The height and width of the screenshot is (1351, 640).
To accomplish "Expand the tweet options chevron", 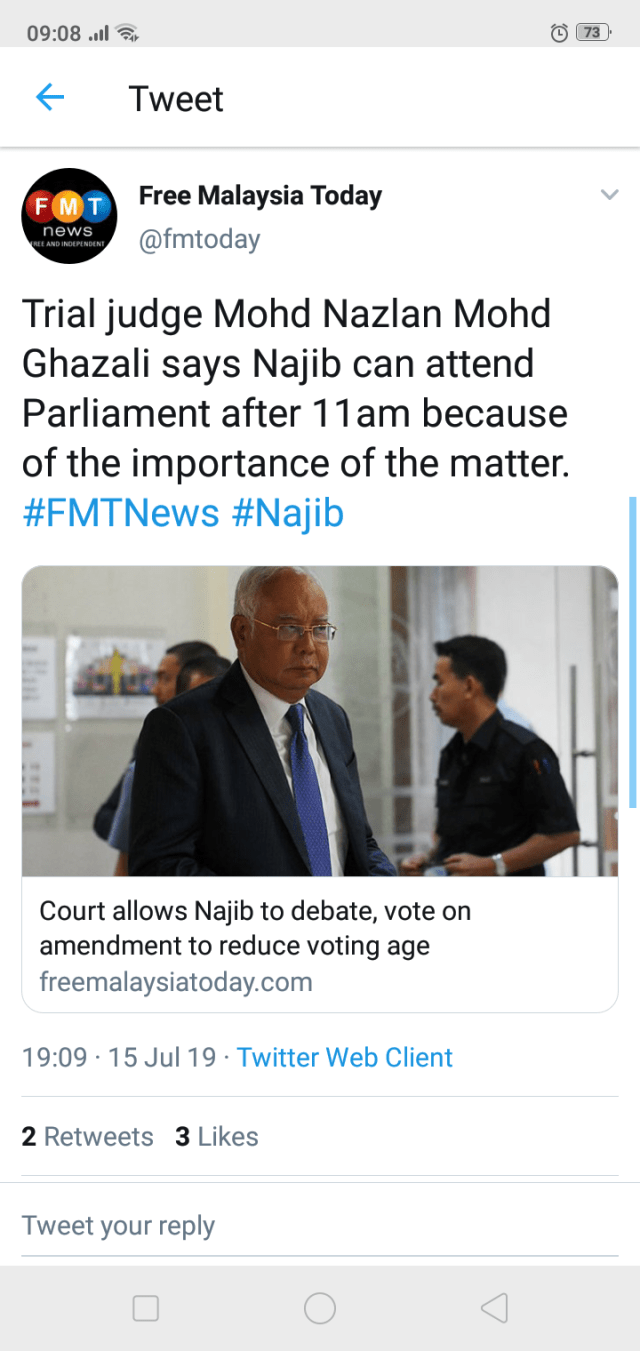I will tap(609, 195).
